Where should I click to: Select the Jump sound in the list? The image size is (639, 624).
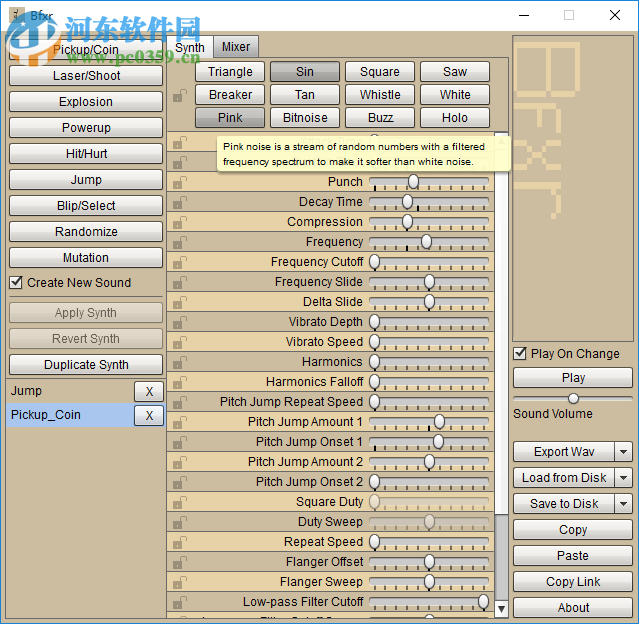(x=70, y=391)
